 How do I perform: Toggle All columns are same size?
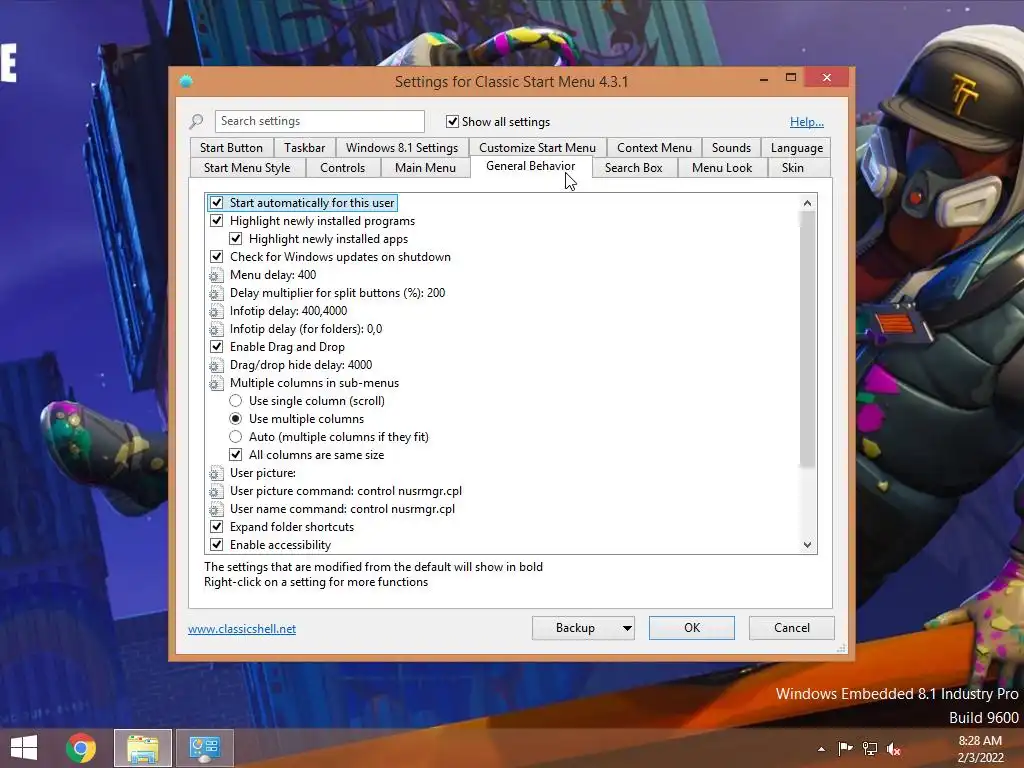click(x=236, y=455)
